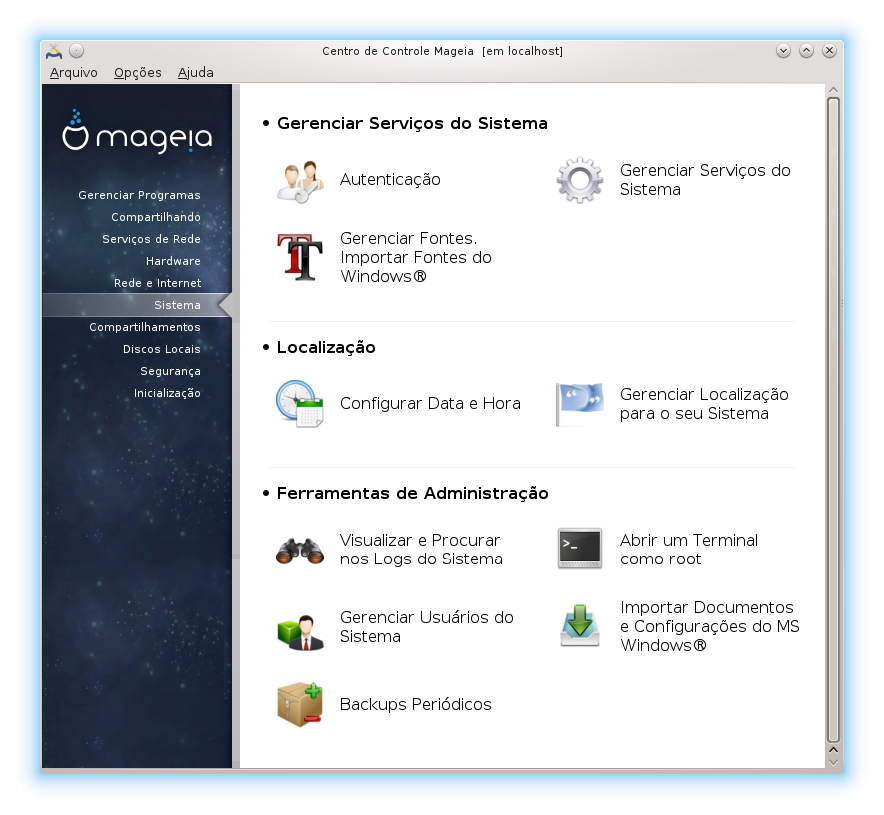884x815 pixels.
Task: Switch to the Hardware category
Action: coord(173,261)
